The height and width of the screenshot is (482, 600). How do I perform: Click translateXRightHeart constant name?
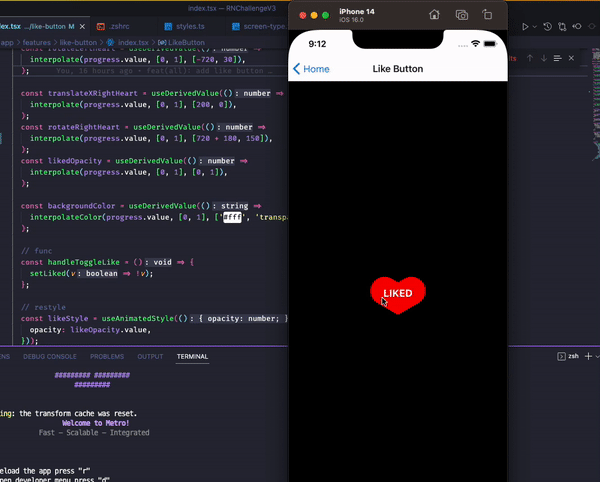tap(92, 93)
